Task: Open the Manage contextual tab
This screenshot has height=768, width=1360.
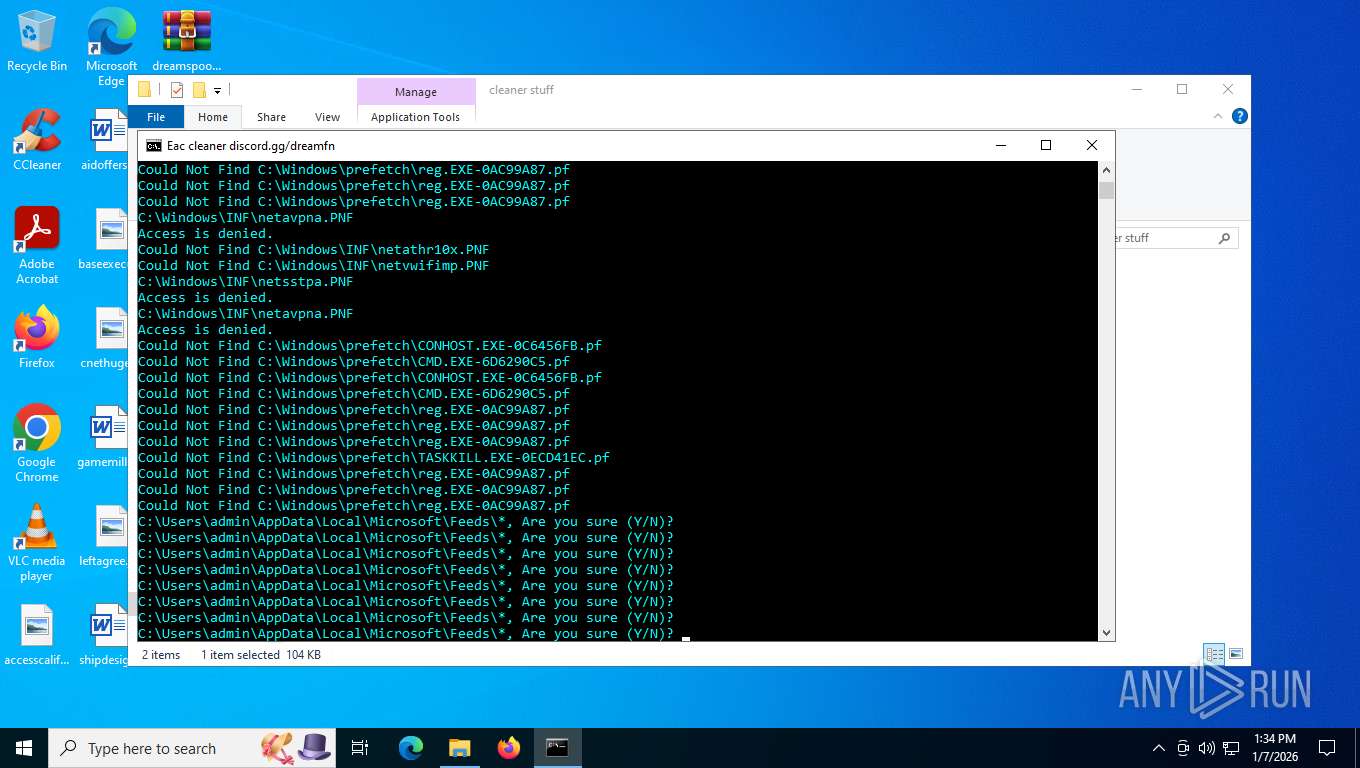Action: coord(416,91)
